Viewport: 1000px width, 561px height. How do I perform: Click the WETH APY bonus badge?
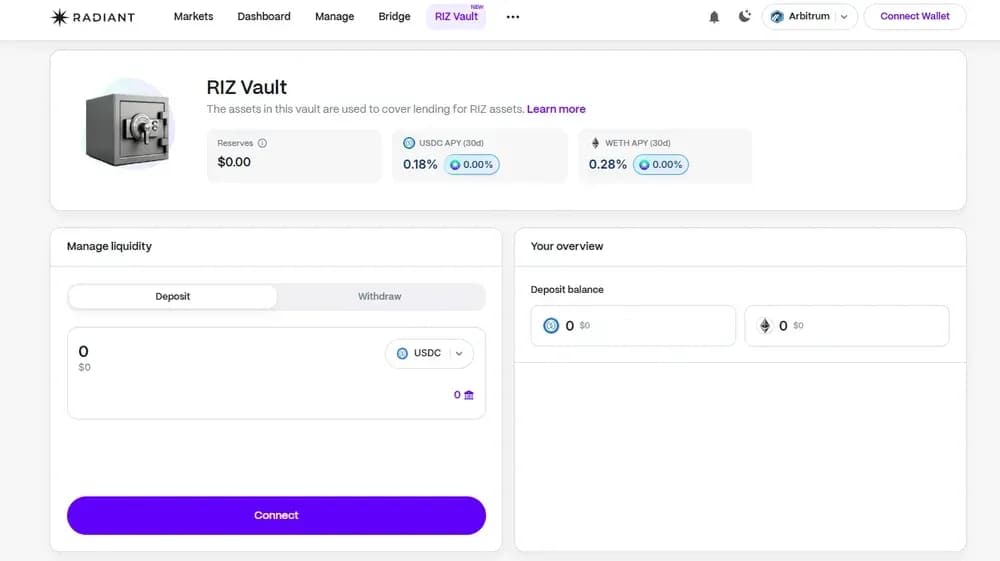(660, 164)
